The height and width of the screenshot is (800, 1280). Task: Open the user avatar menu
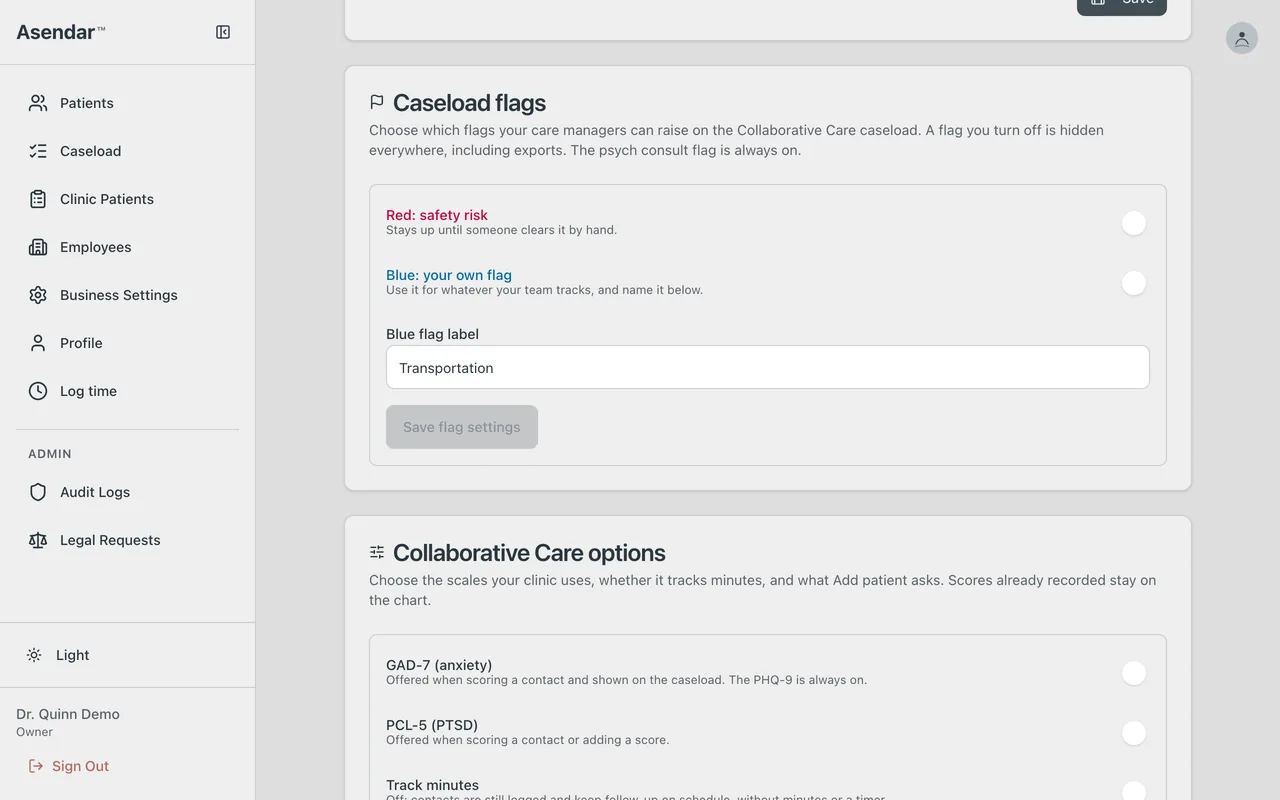pos(1242,38)
